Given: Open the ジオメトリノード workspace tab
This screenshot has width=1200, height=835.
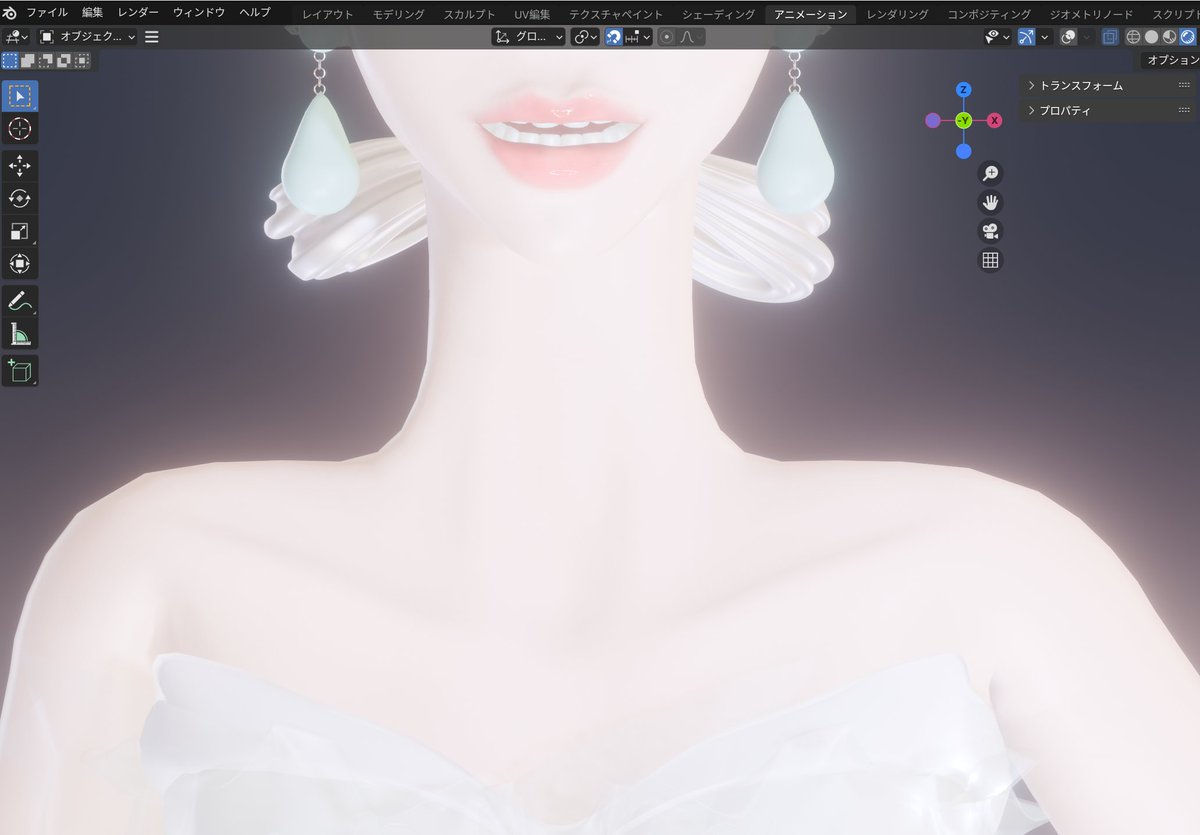Looking at the screenshot, I should 1092,14.
